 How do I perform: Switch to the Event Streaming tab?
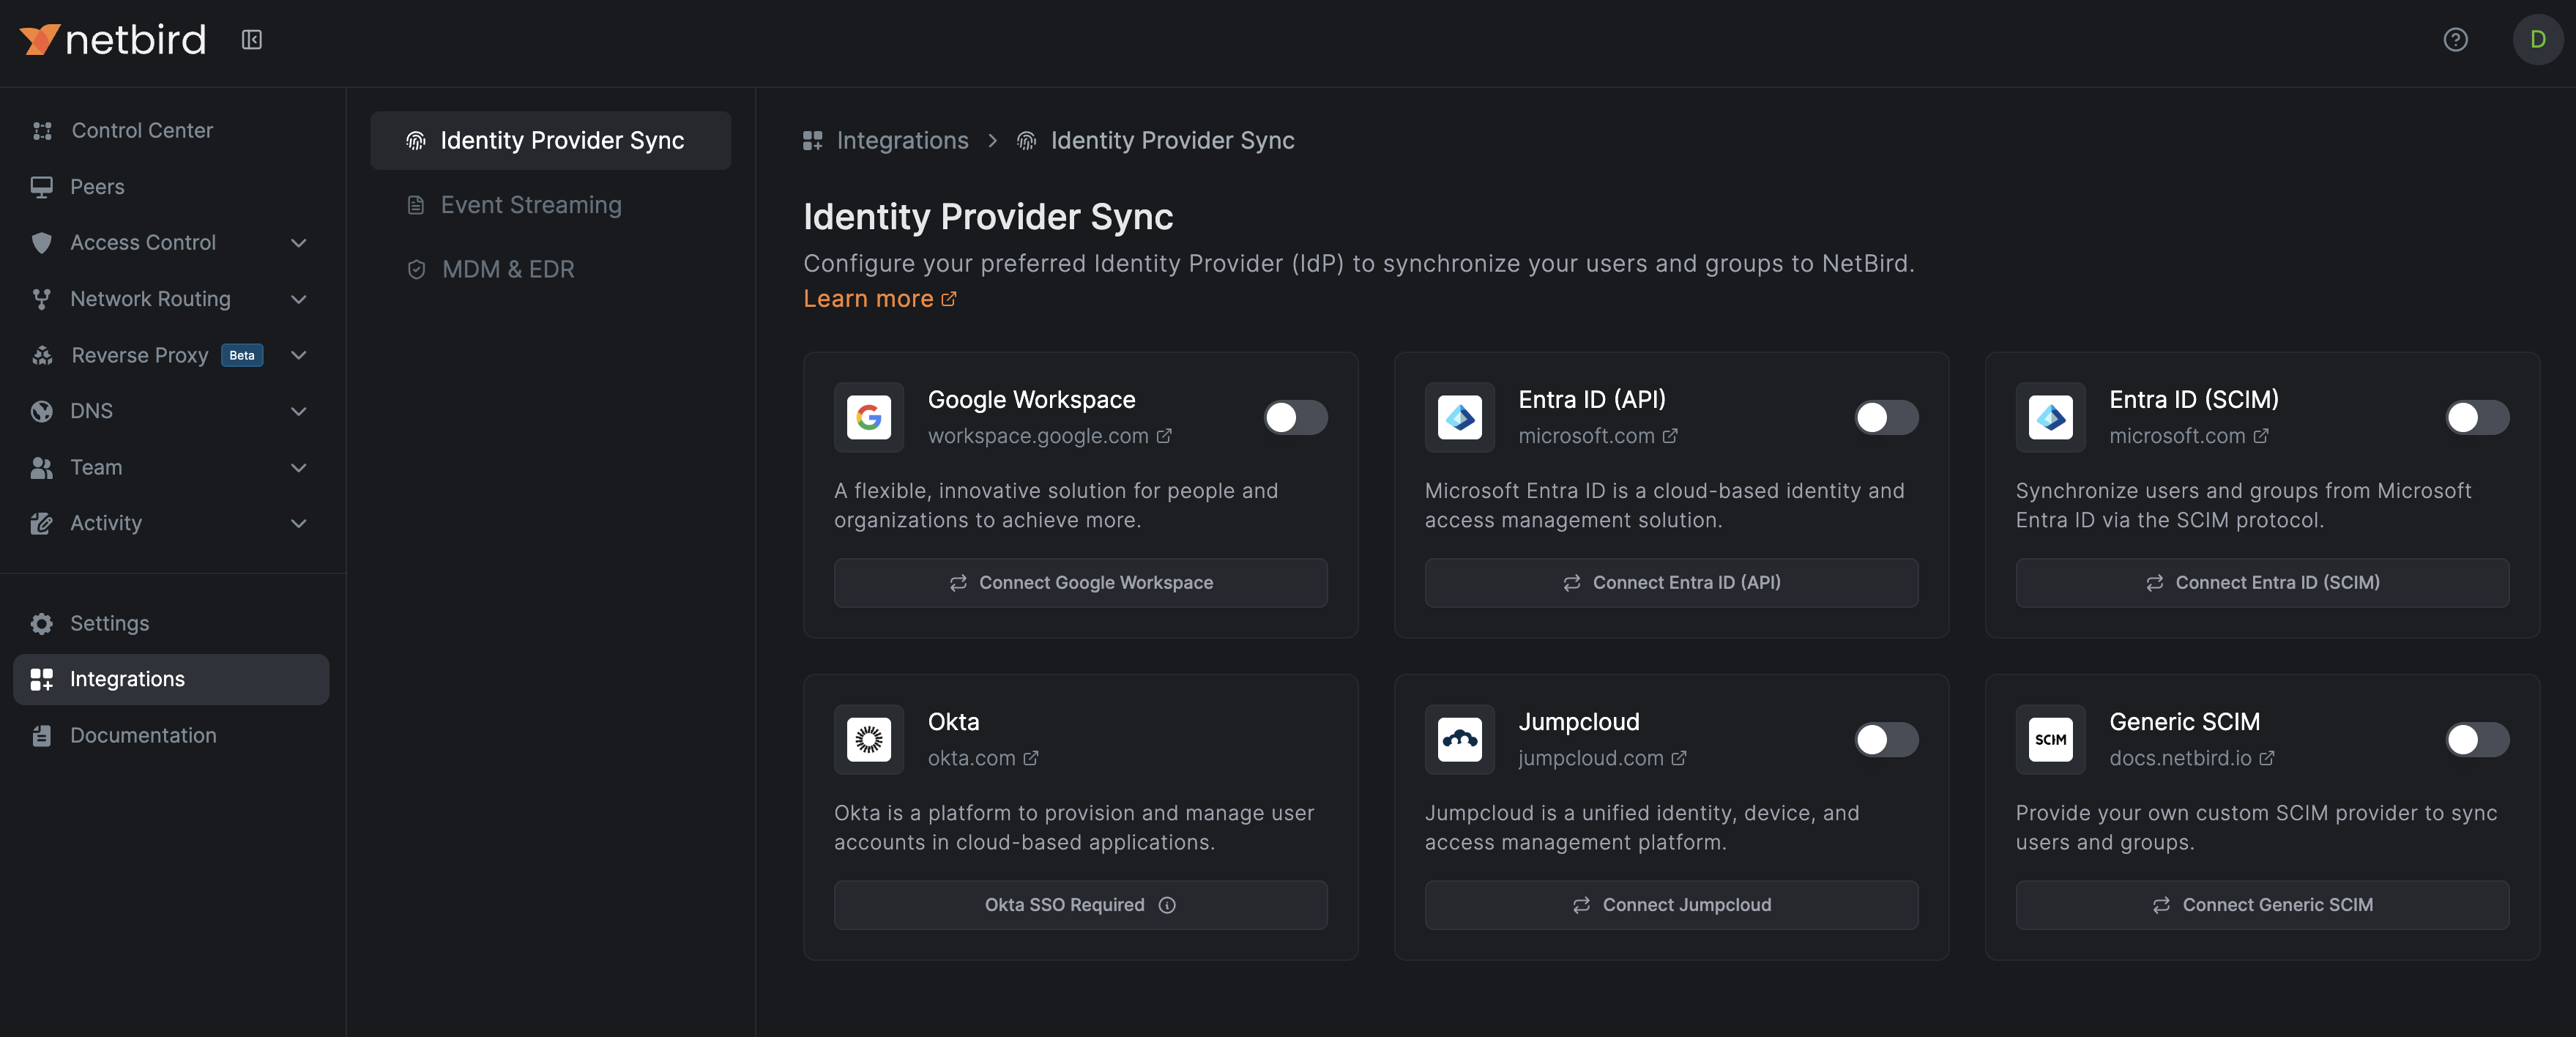point(551,205)
